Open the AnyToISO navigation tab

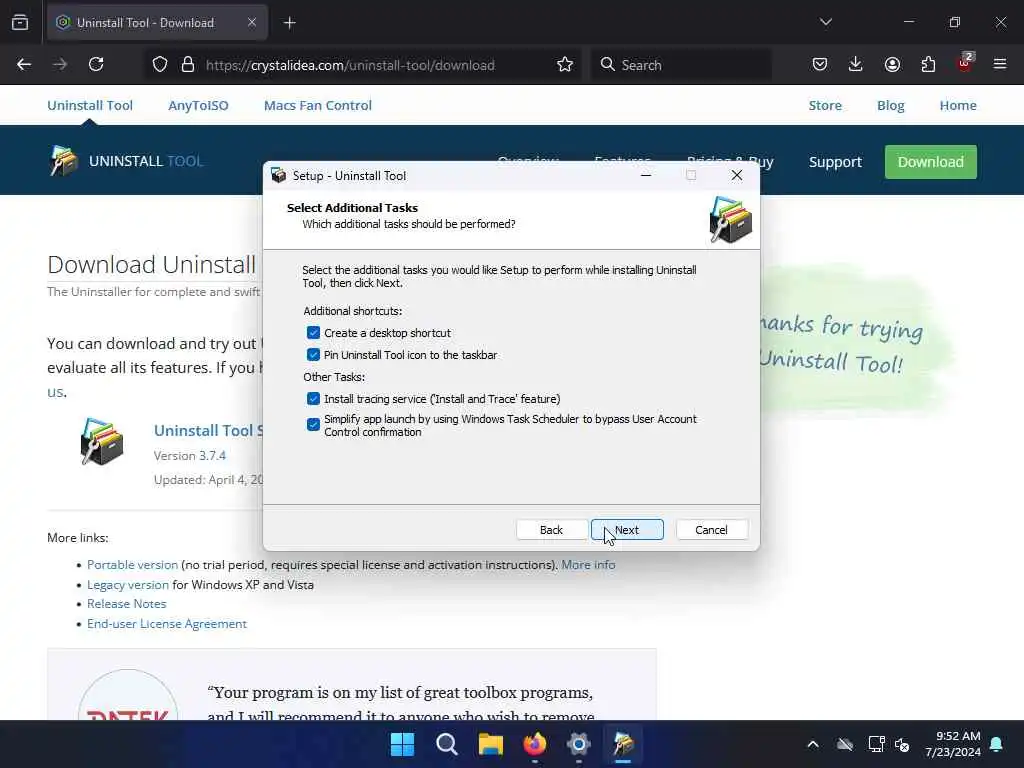[x=199, y=105]
